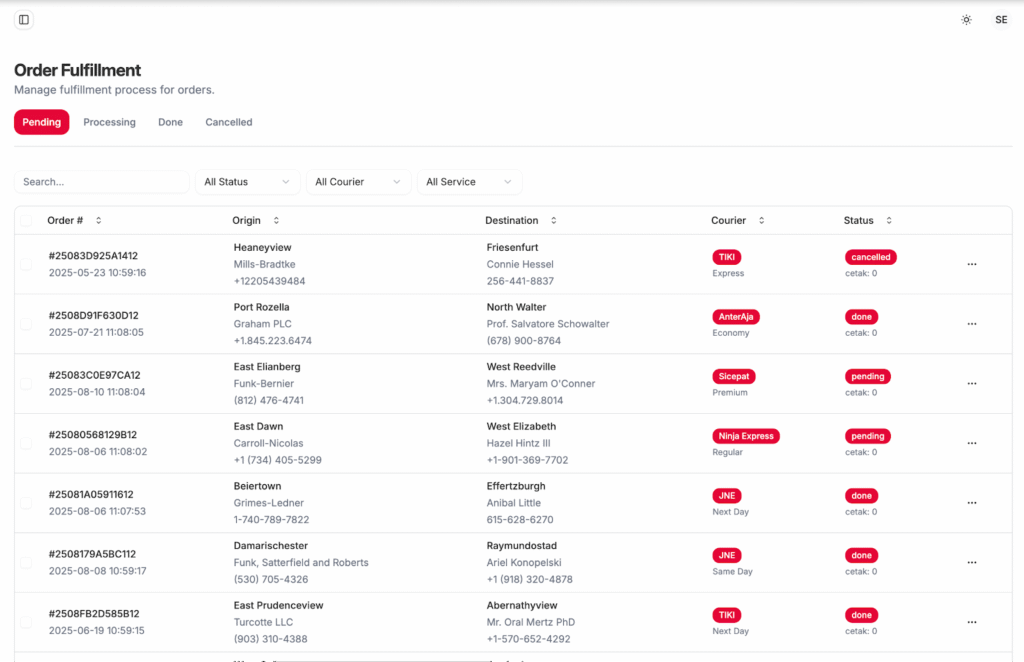1024x662 pixels.
Task: Expand the All Service dropdown
Action: click(469, 182)
